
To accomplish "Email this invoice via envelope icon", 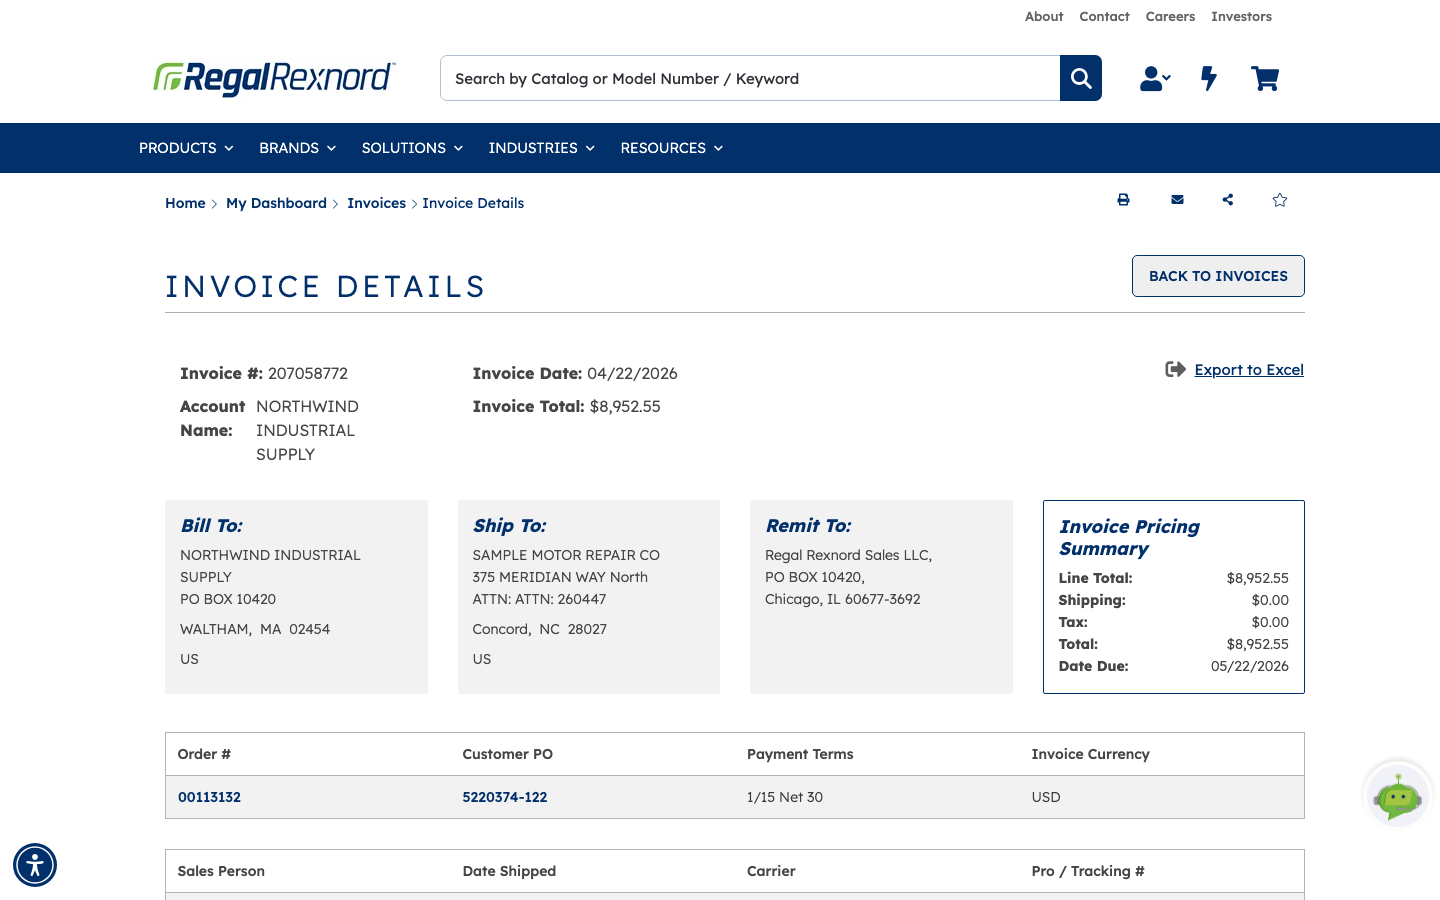I will tap(1177, 200).
